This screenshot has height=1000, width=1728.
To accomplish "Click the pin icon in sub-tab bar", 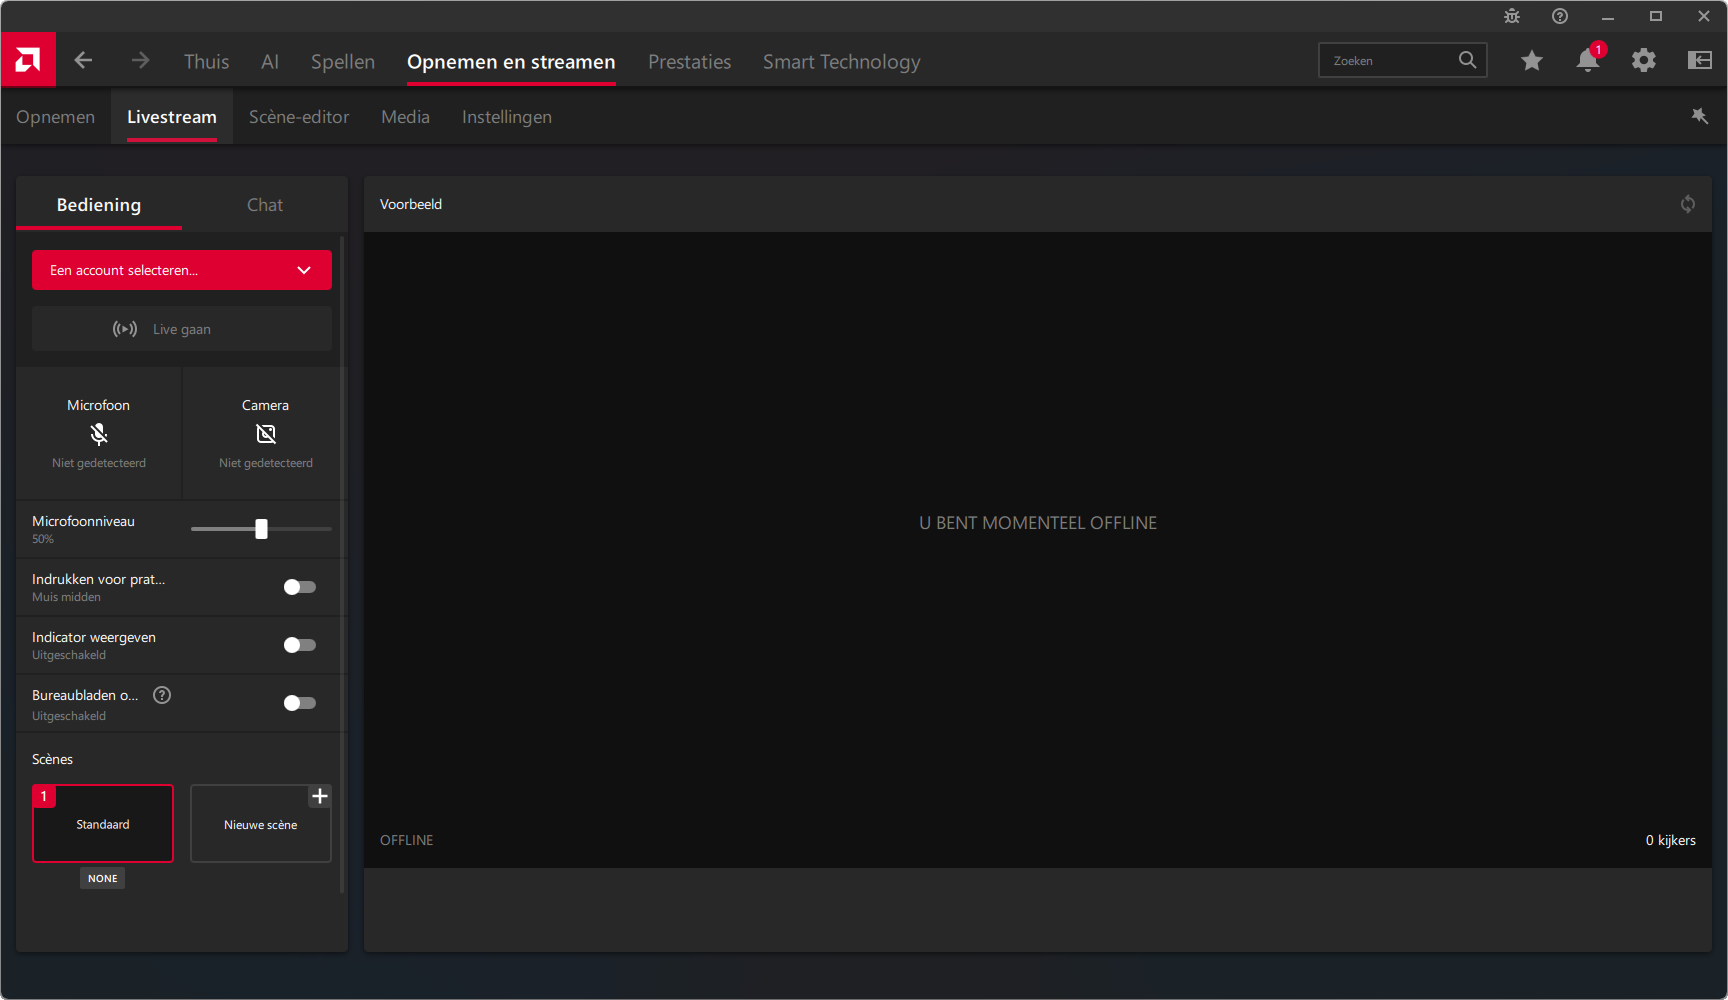I will [x=1699, y=116].
